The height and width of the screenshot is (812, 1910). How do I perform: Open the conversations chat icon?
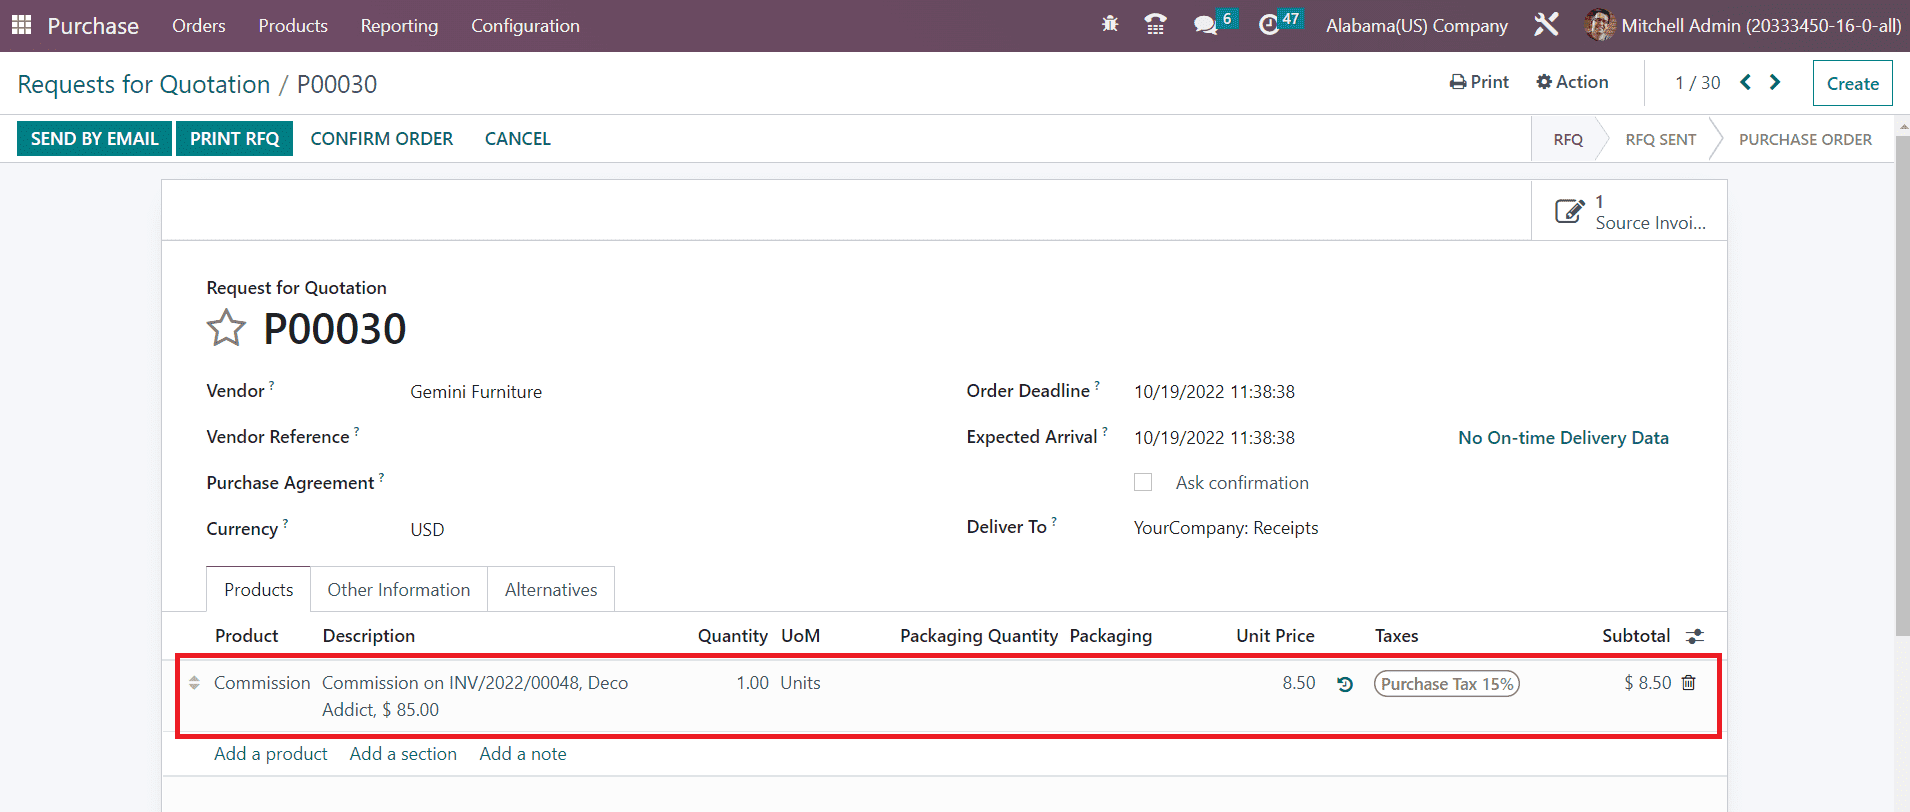pyautogui.click(x=1206, y=25)
